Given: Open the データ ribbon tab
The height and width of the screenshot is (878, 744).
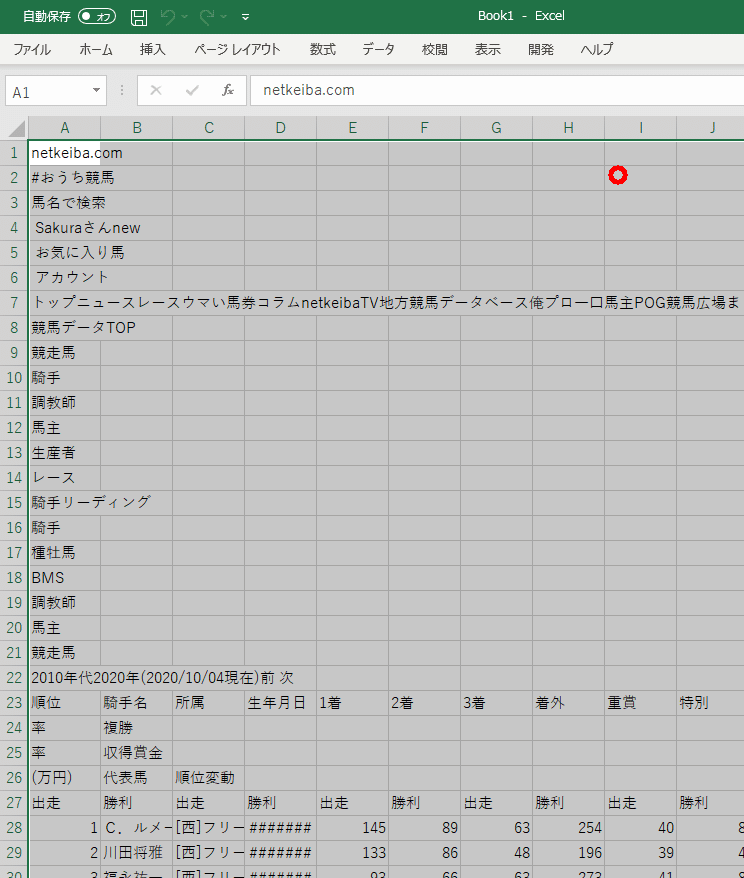Looking at the screenshot, I should (378, 49).
